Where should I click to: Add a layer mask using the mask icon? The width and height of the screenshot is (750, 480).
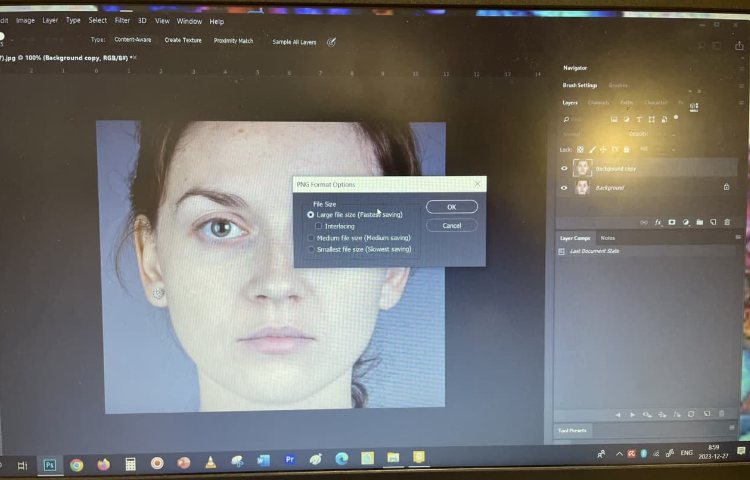pos(672,222)
